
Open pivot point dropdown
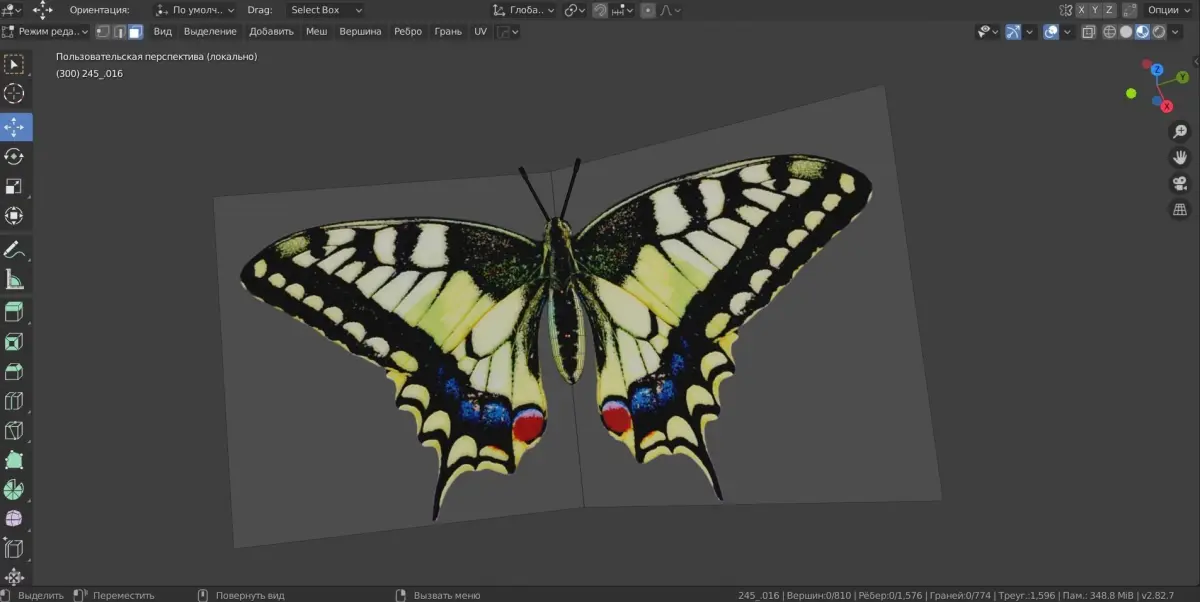pos(575,10)
